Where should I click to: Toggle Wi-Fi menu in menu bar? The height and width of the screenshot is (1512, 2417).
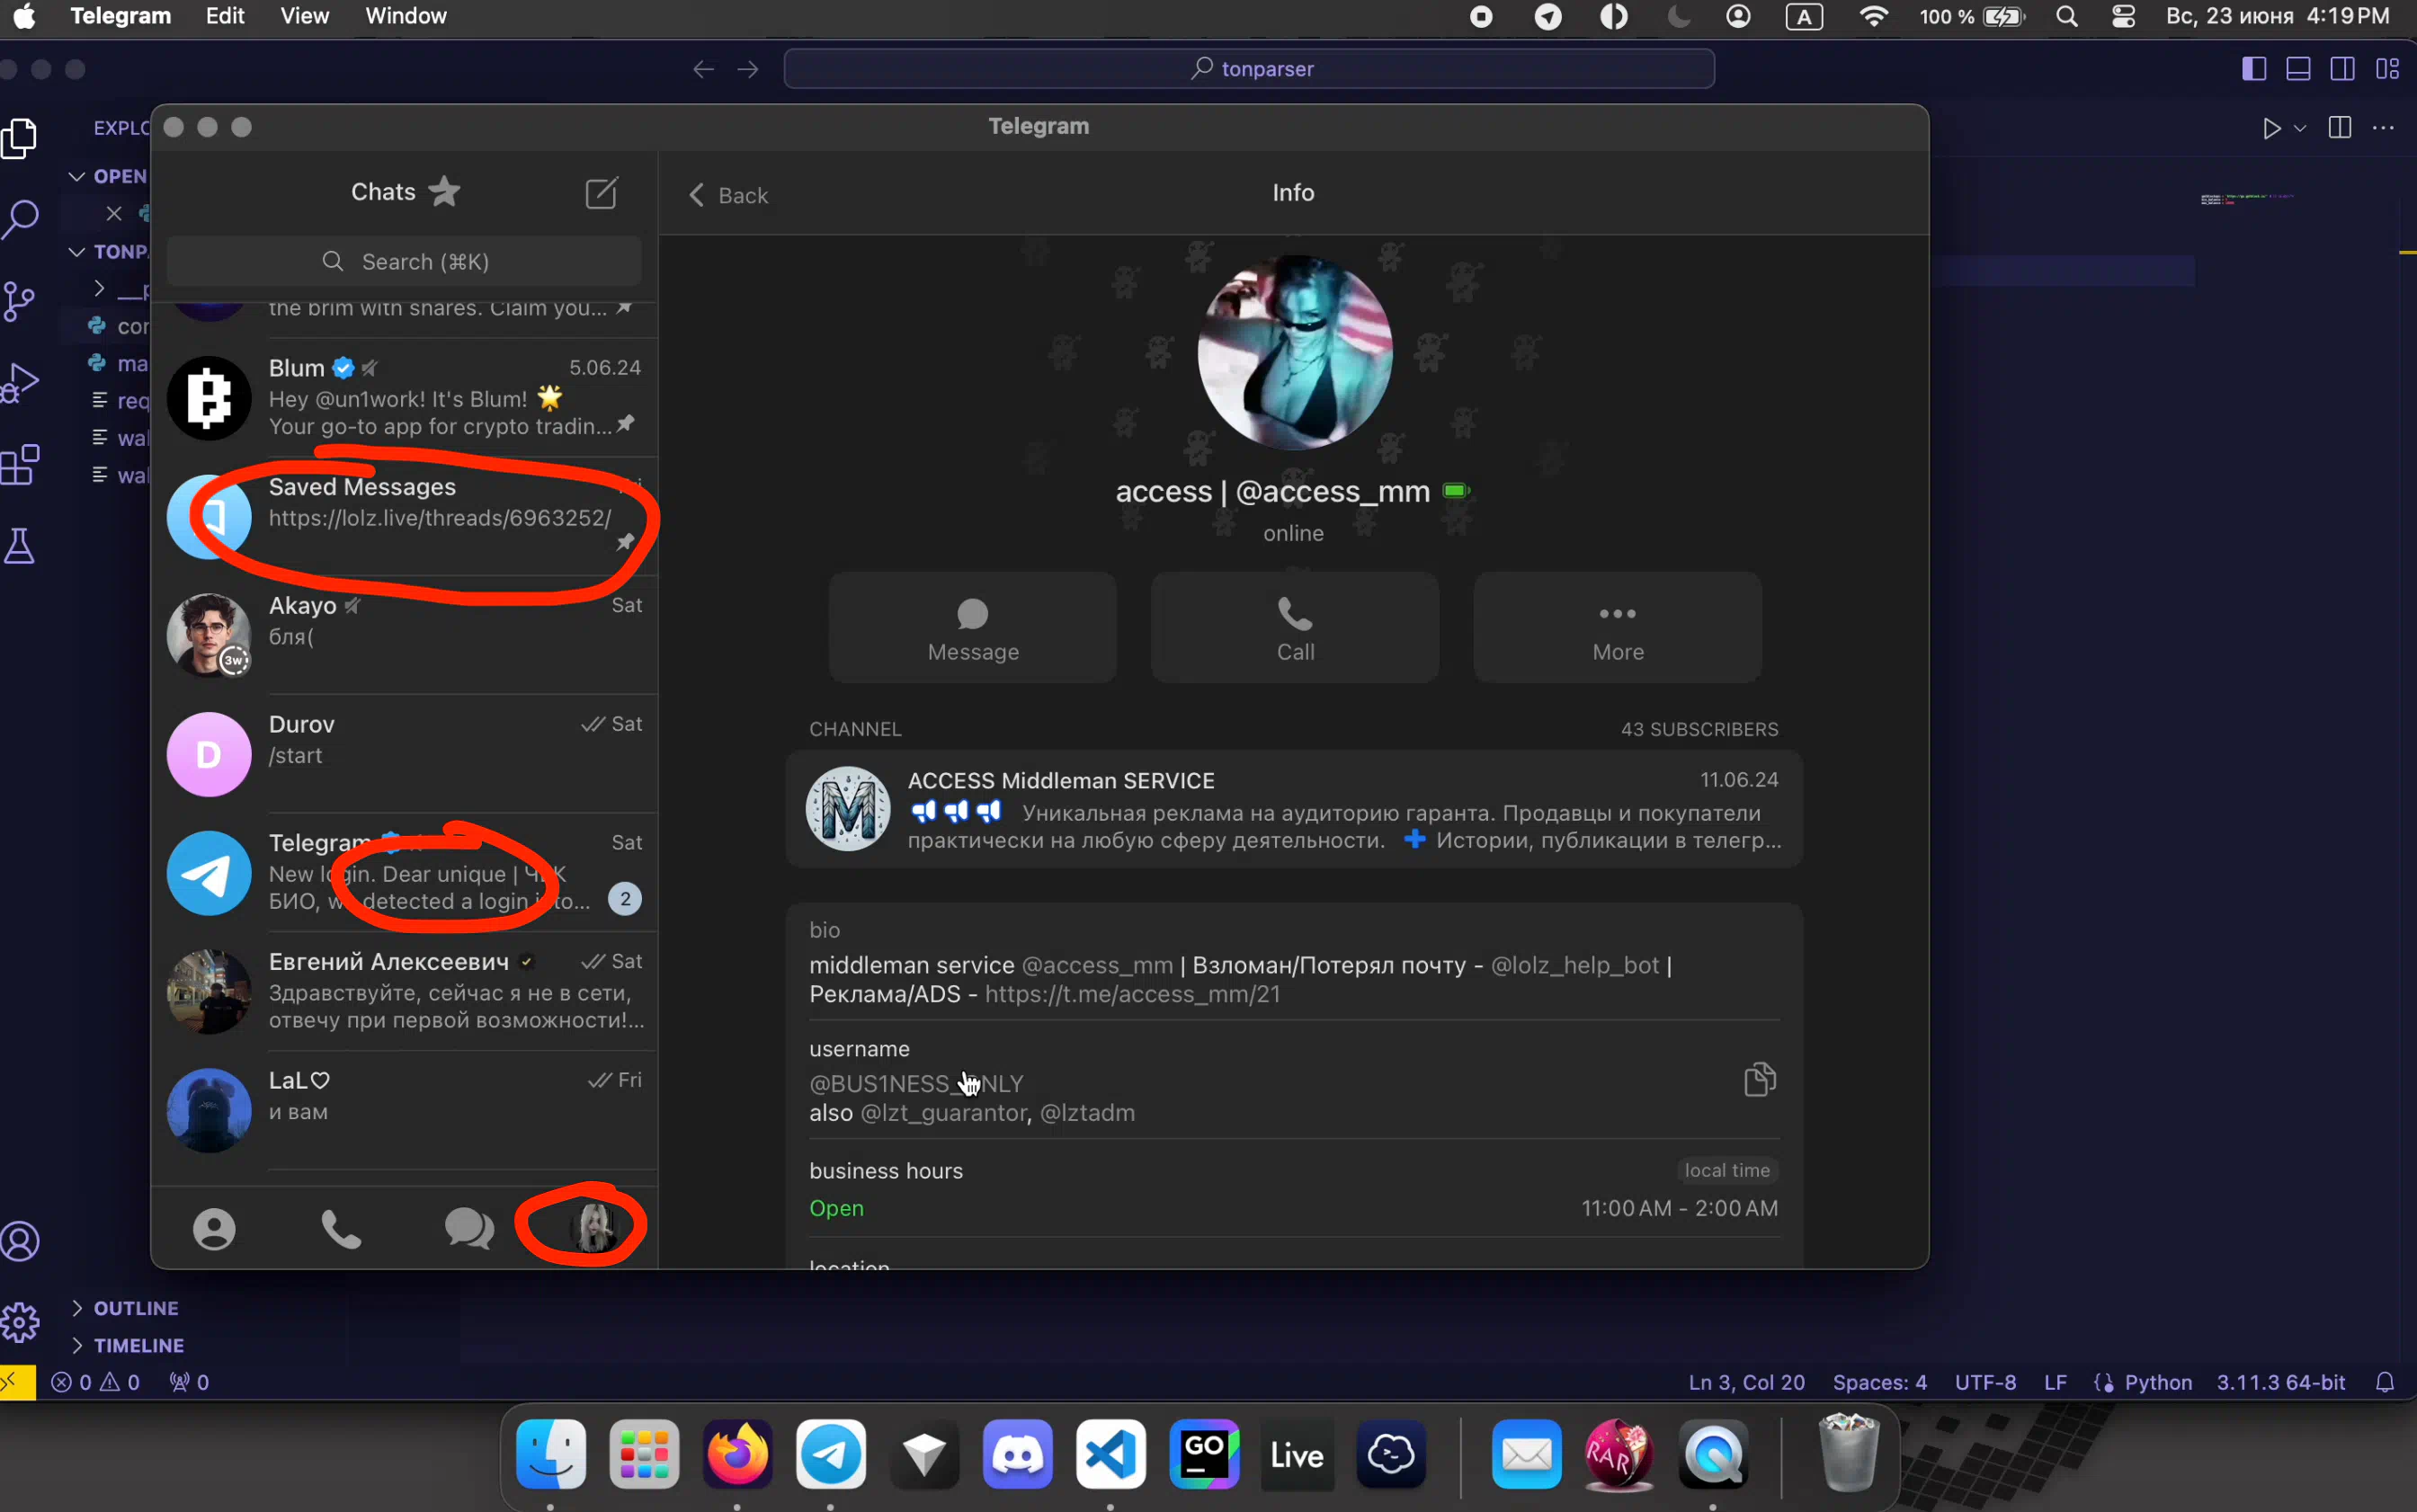click(1873, 17)
